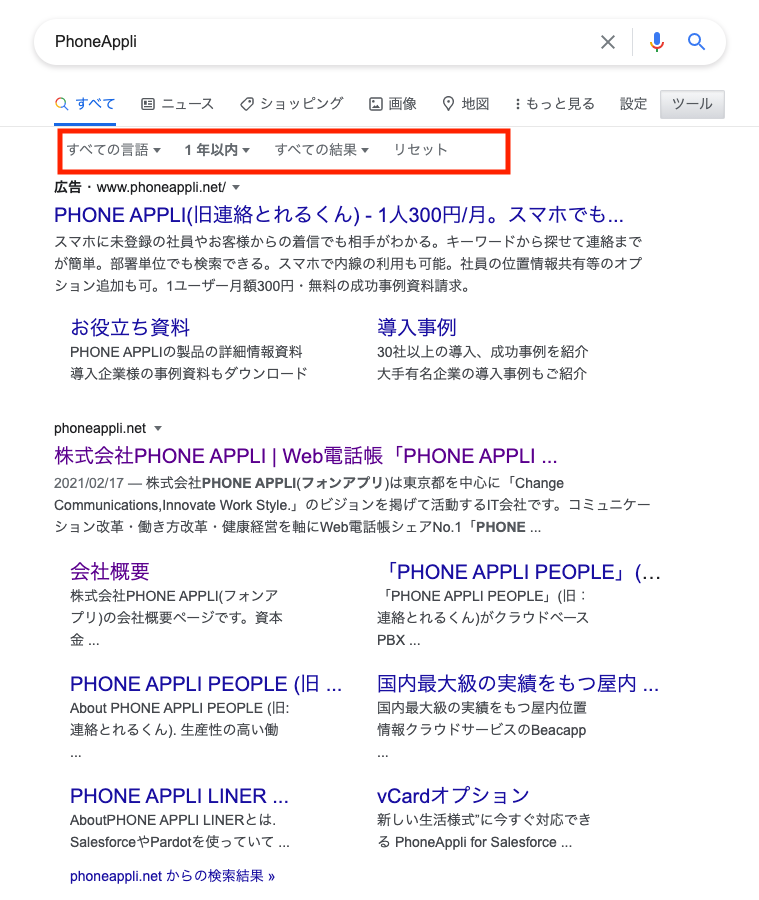Open the 国内最大級の実績をもつ屋内 sitelink

(517, 684)
